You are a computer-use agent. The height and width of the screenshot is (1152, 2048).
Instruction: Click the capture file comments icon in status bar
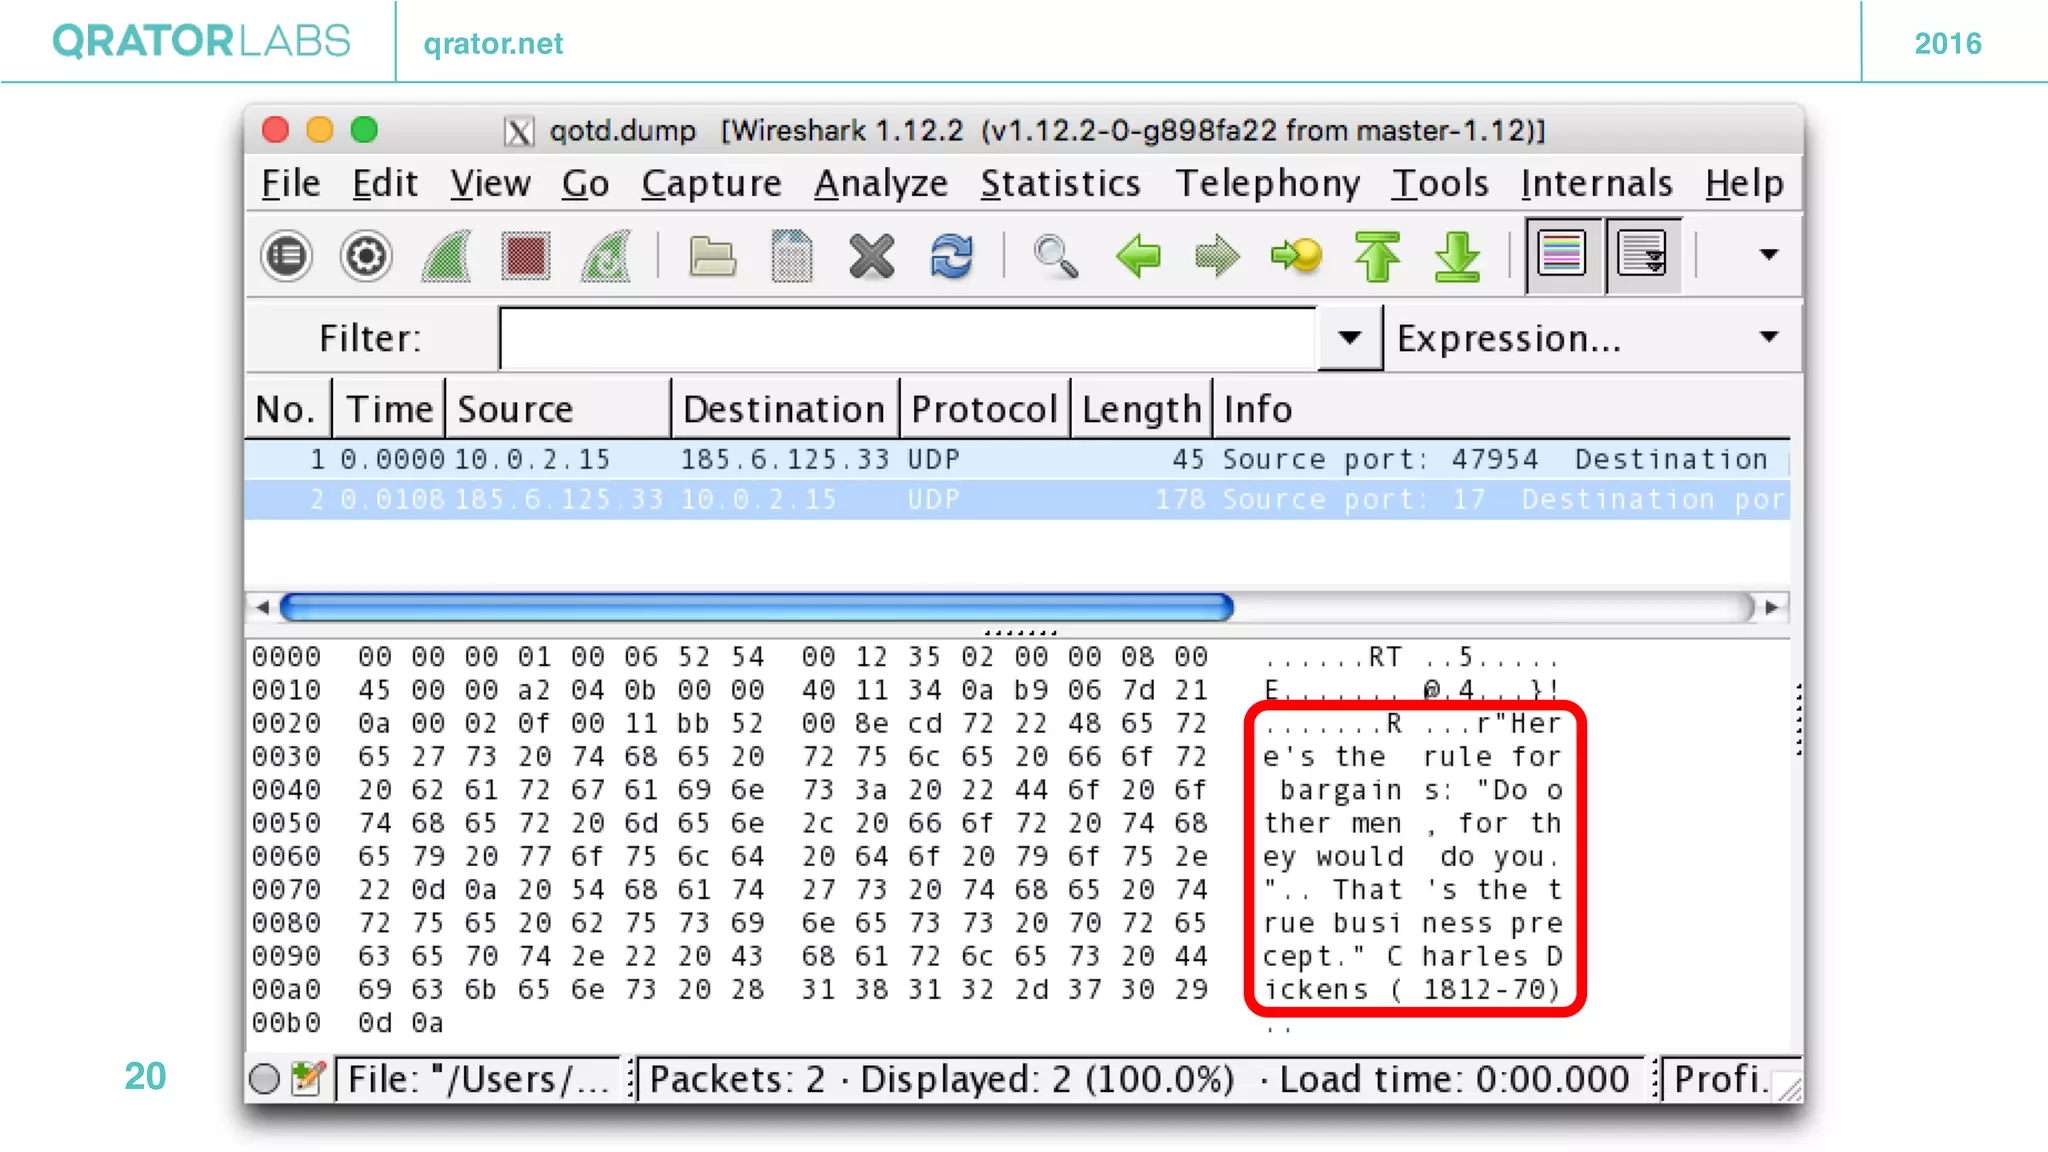[308, 1079]
